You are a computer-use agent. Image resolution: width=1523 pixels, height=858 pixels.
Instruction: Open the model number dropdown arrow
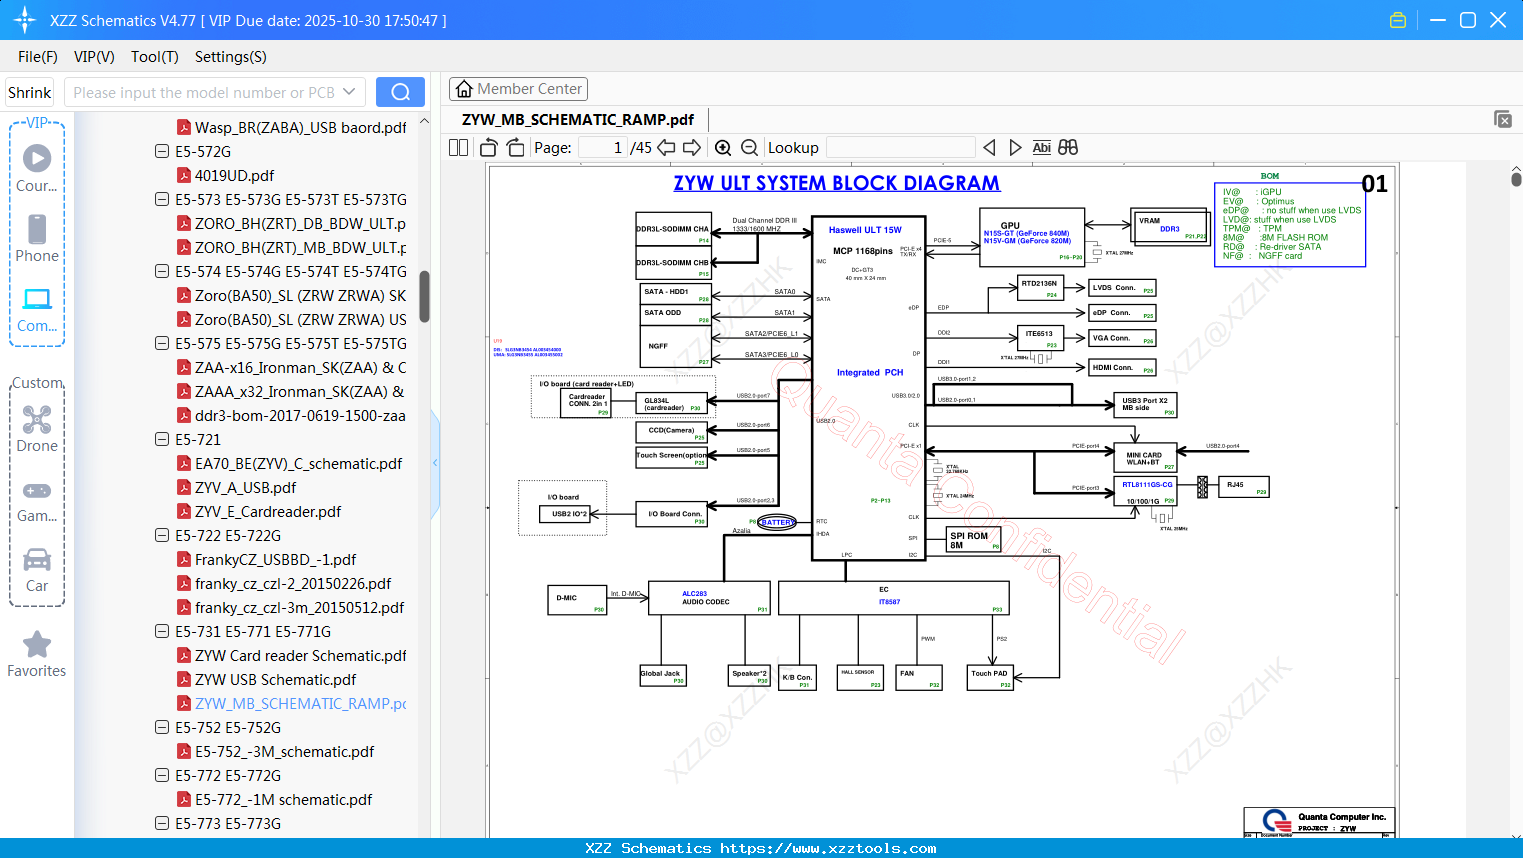pos(349,92)
